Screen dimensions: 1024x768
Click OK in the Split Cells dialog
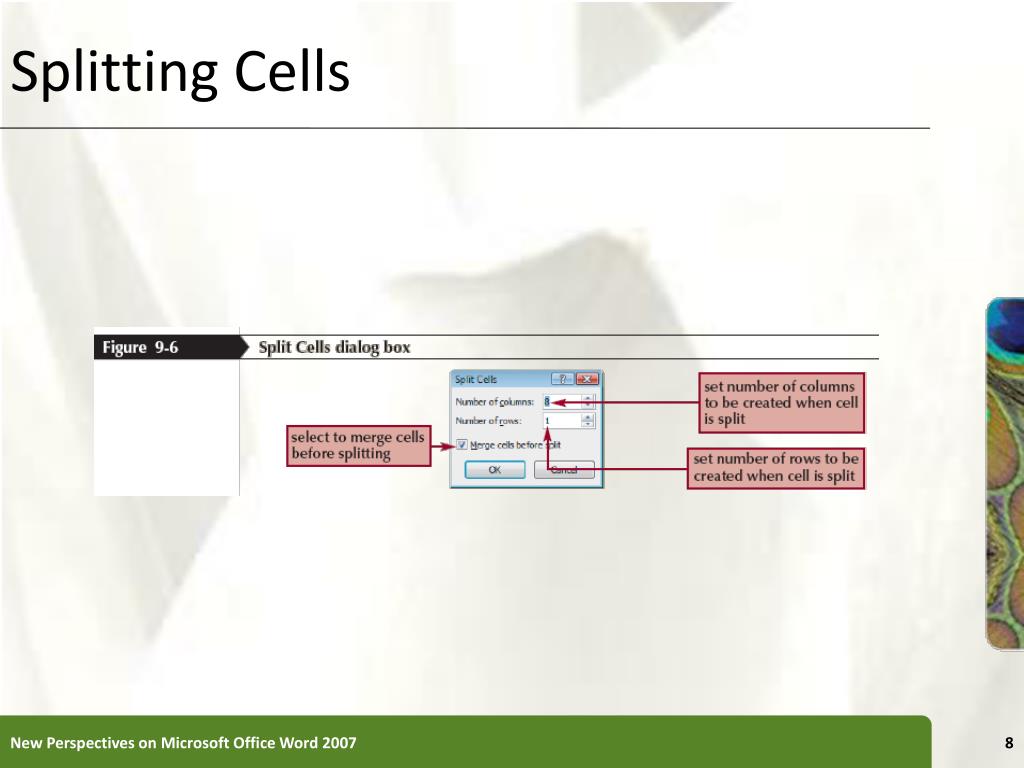pos(494,470)
